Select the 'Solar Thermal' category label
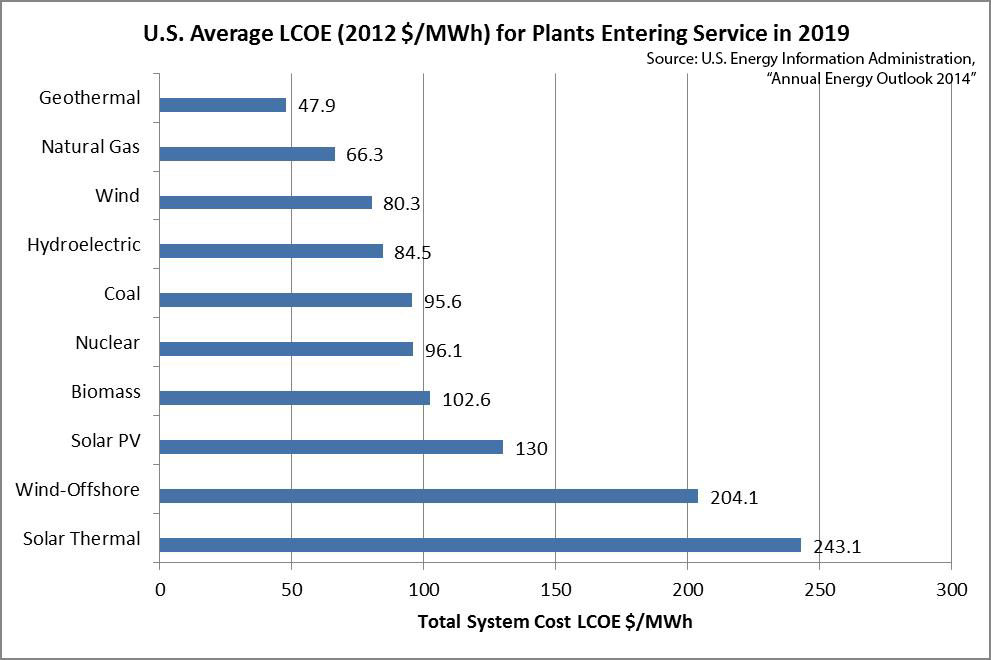This screenshot has height=660, width=991. point(82,539)
